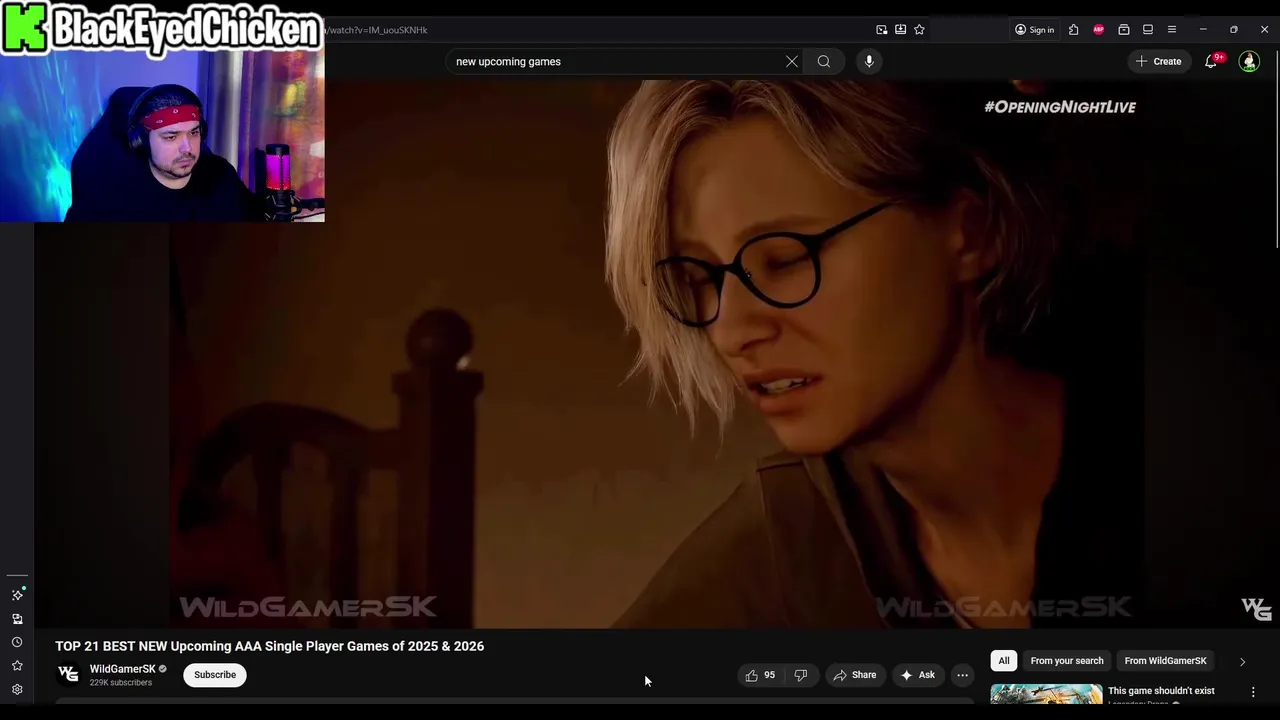This screenshot has height=720, width=1280.
Task: Open the ABP adblock extension
Action: point(1099,30)
